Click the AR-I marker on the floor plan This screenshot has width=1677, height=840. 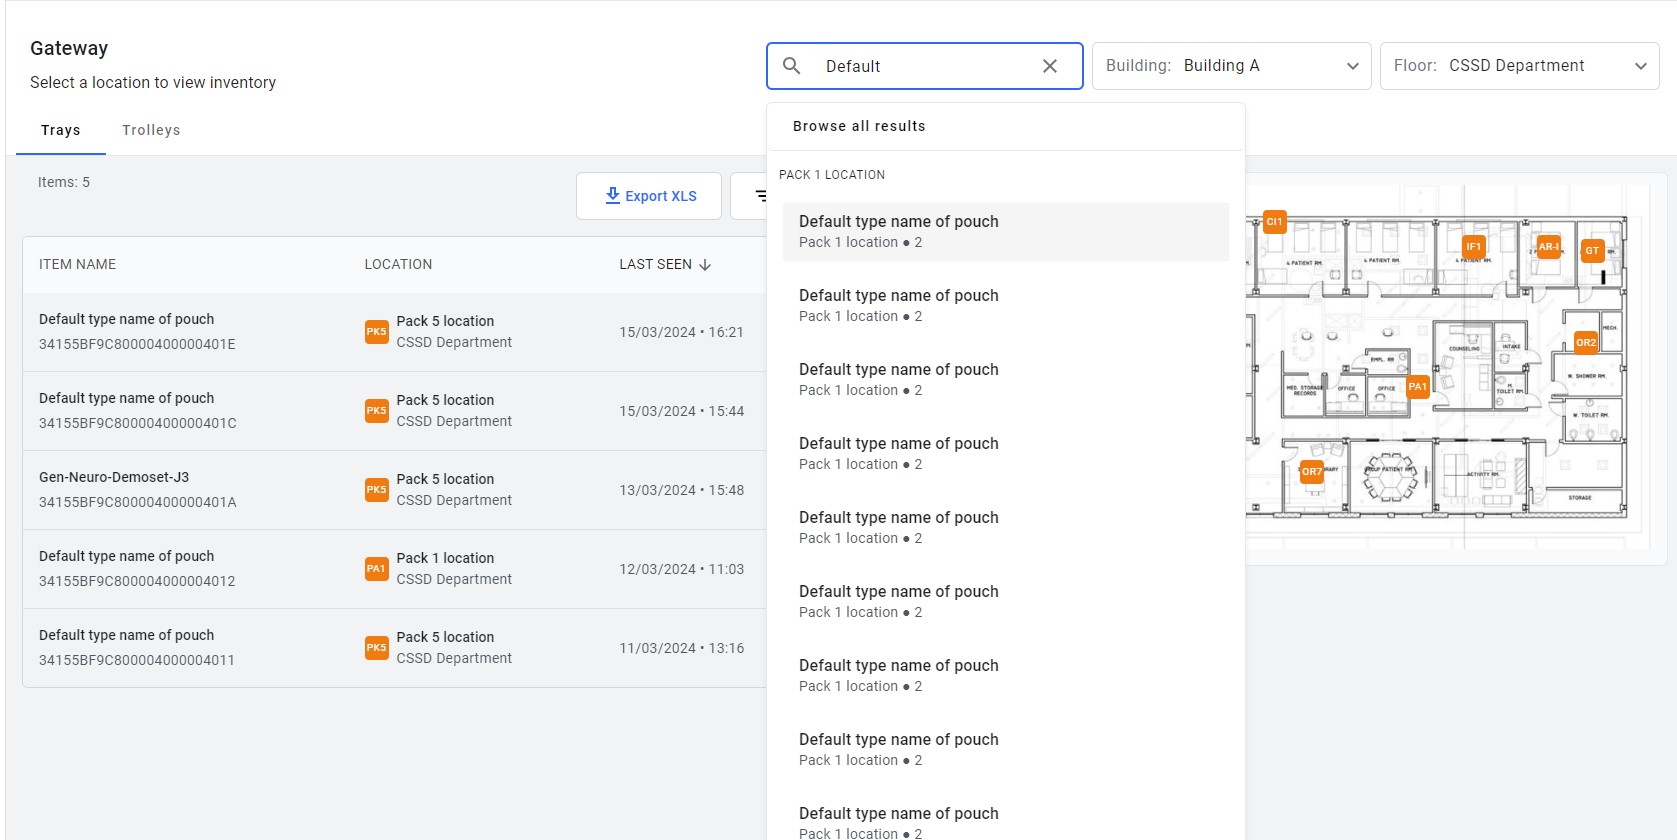(1548, 247)
